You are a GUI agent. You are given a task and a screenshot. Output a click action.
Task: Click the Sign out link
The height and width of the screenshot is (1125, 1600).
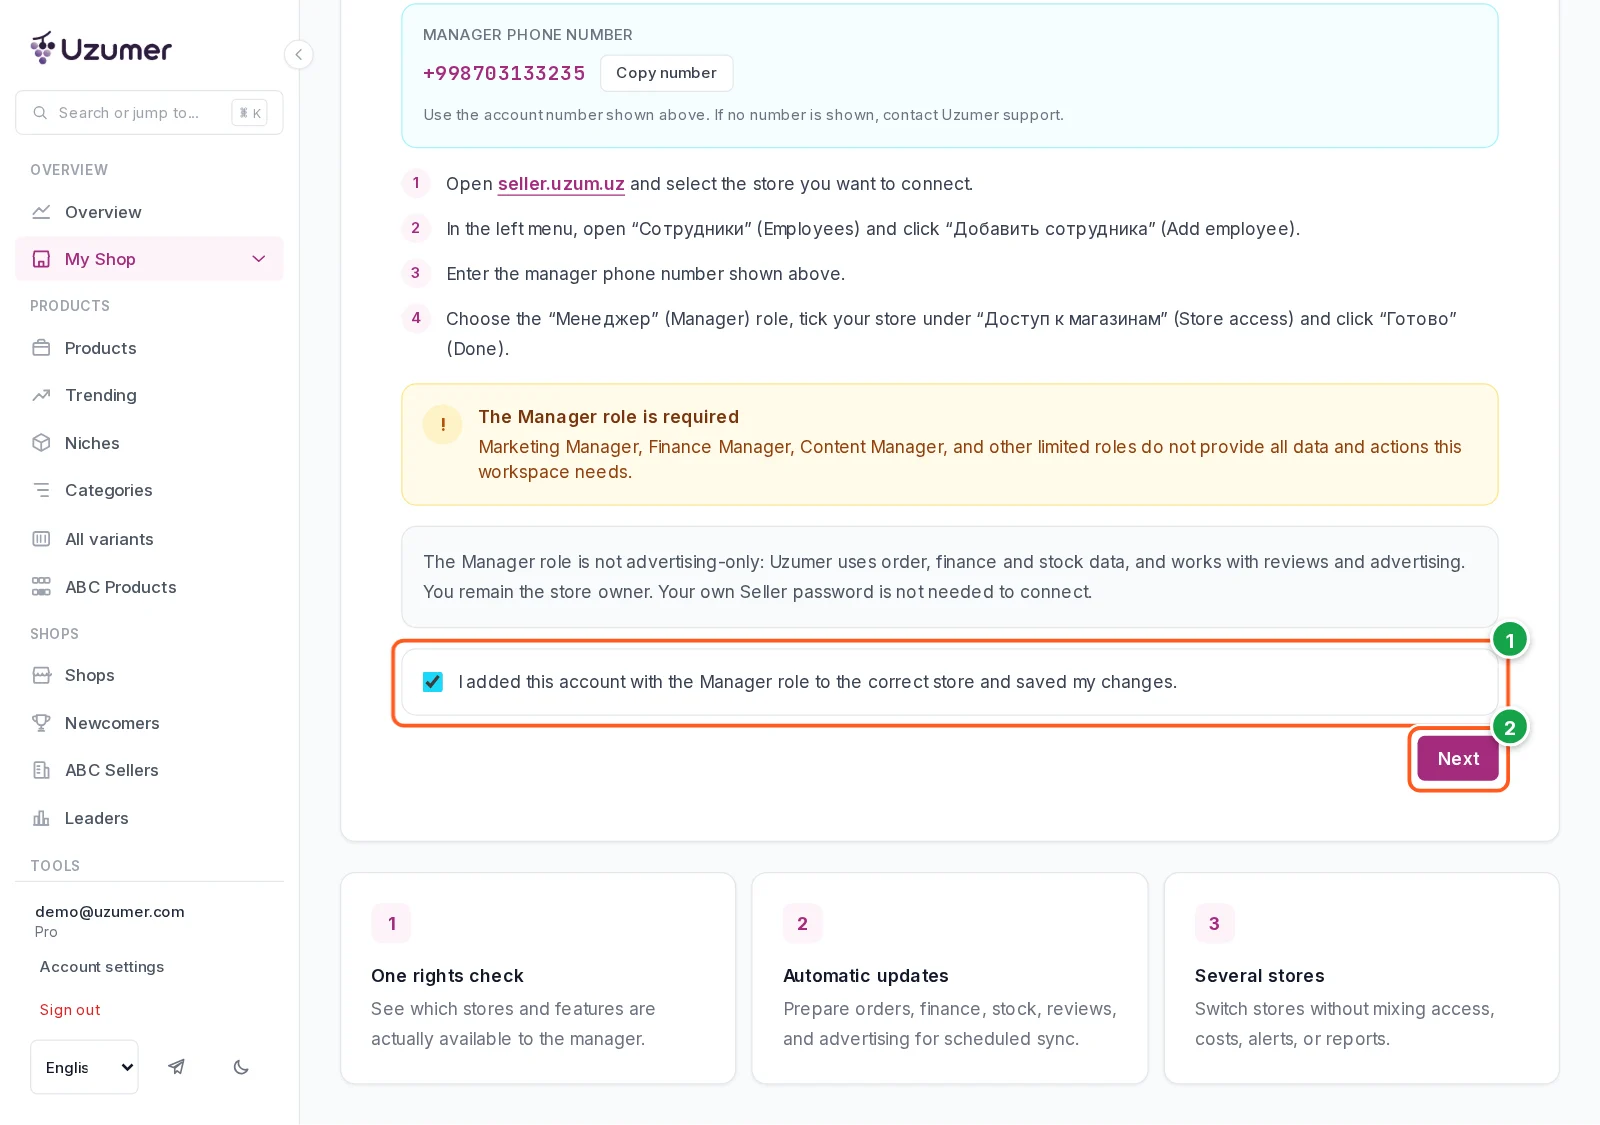[70, 1010]
